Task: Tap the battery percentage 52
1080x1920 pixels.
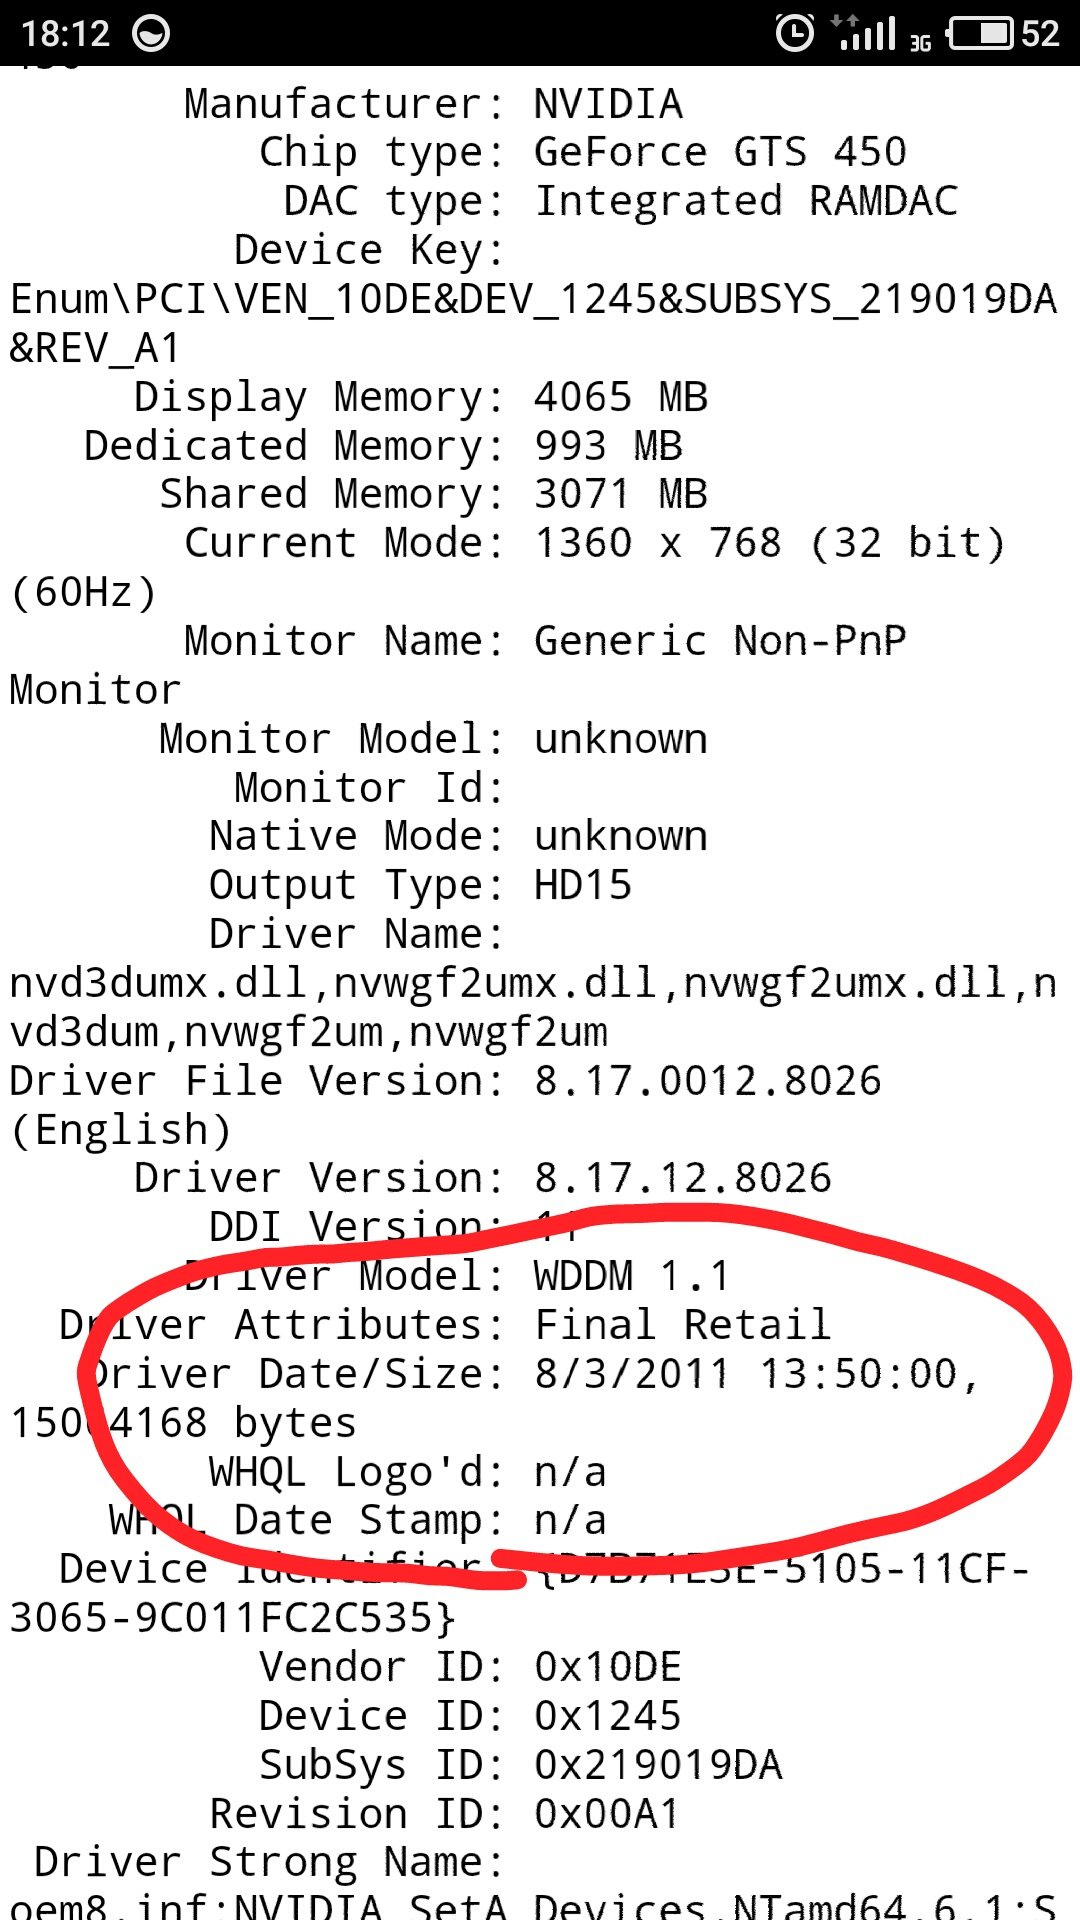Action: coord(1040,34)
